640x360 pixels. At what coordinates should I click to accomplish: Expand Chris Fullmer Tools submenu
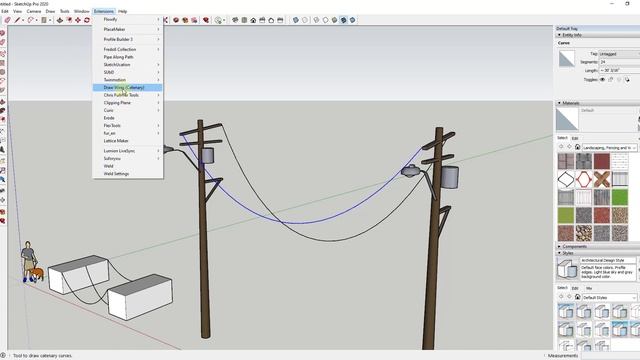[128, 95]
